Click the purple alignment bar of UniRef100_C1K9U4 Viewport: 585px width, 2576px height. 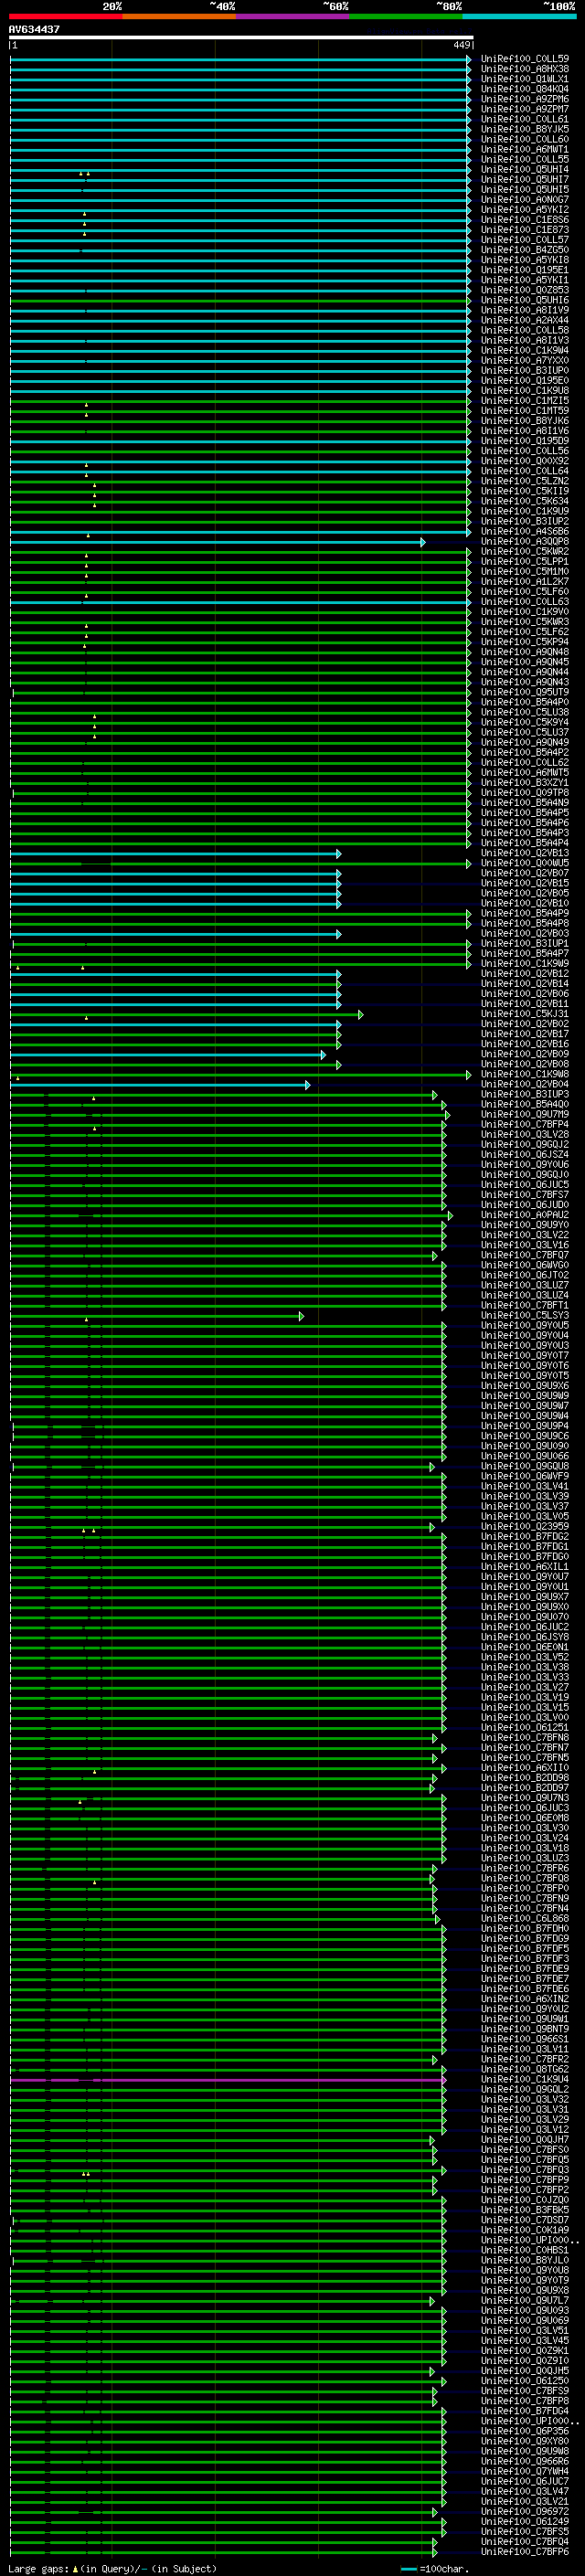pyautogui.click(x=227, y=2079)
